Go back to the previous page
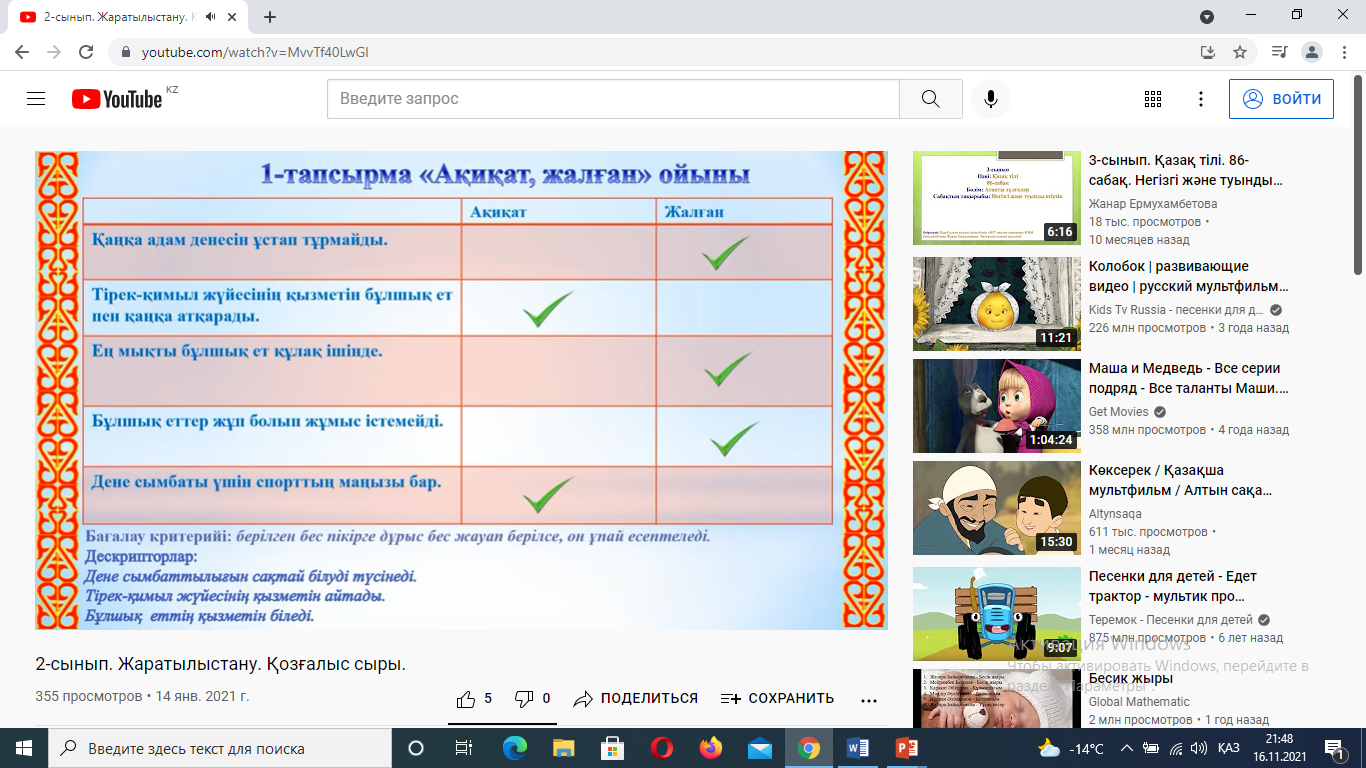 [x=24, y=52]
